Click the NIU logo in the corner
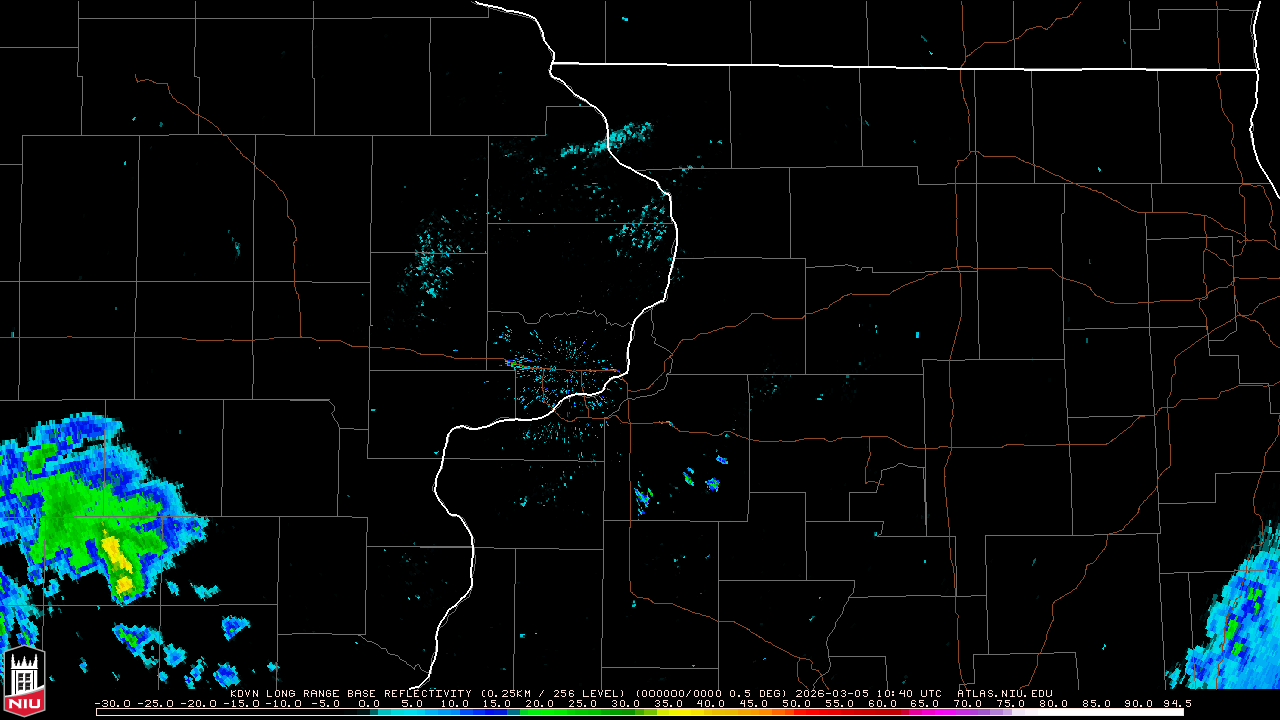Viewport: 1280px width, 720px height. [25, 683]
